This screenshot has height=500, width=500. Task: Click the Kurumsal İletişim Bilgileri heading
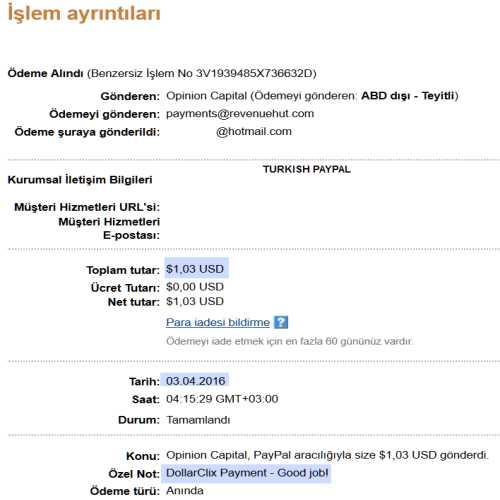pyautogui.click(x=80, y=180)
